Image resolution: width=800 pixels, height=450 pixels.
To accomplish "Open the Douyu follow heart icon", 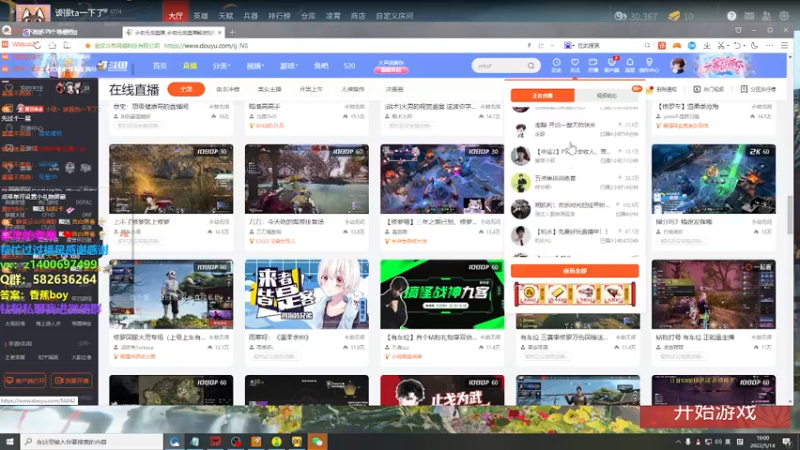I will [x=574, y=65].
